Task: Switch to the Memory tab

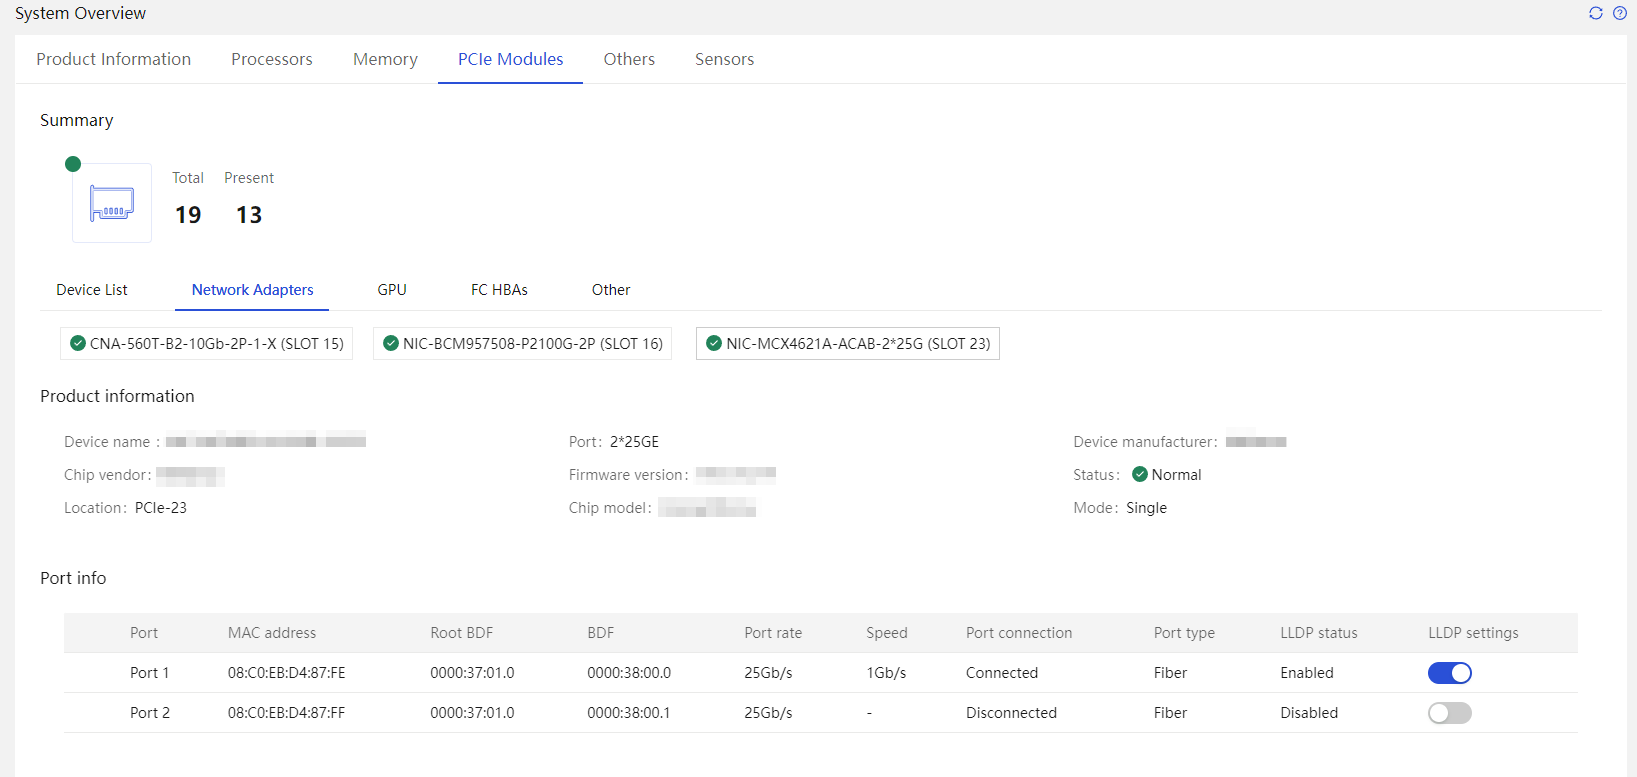Action: (385, 59)
